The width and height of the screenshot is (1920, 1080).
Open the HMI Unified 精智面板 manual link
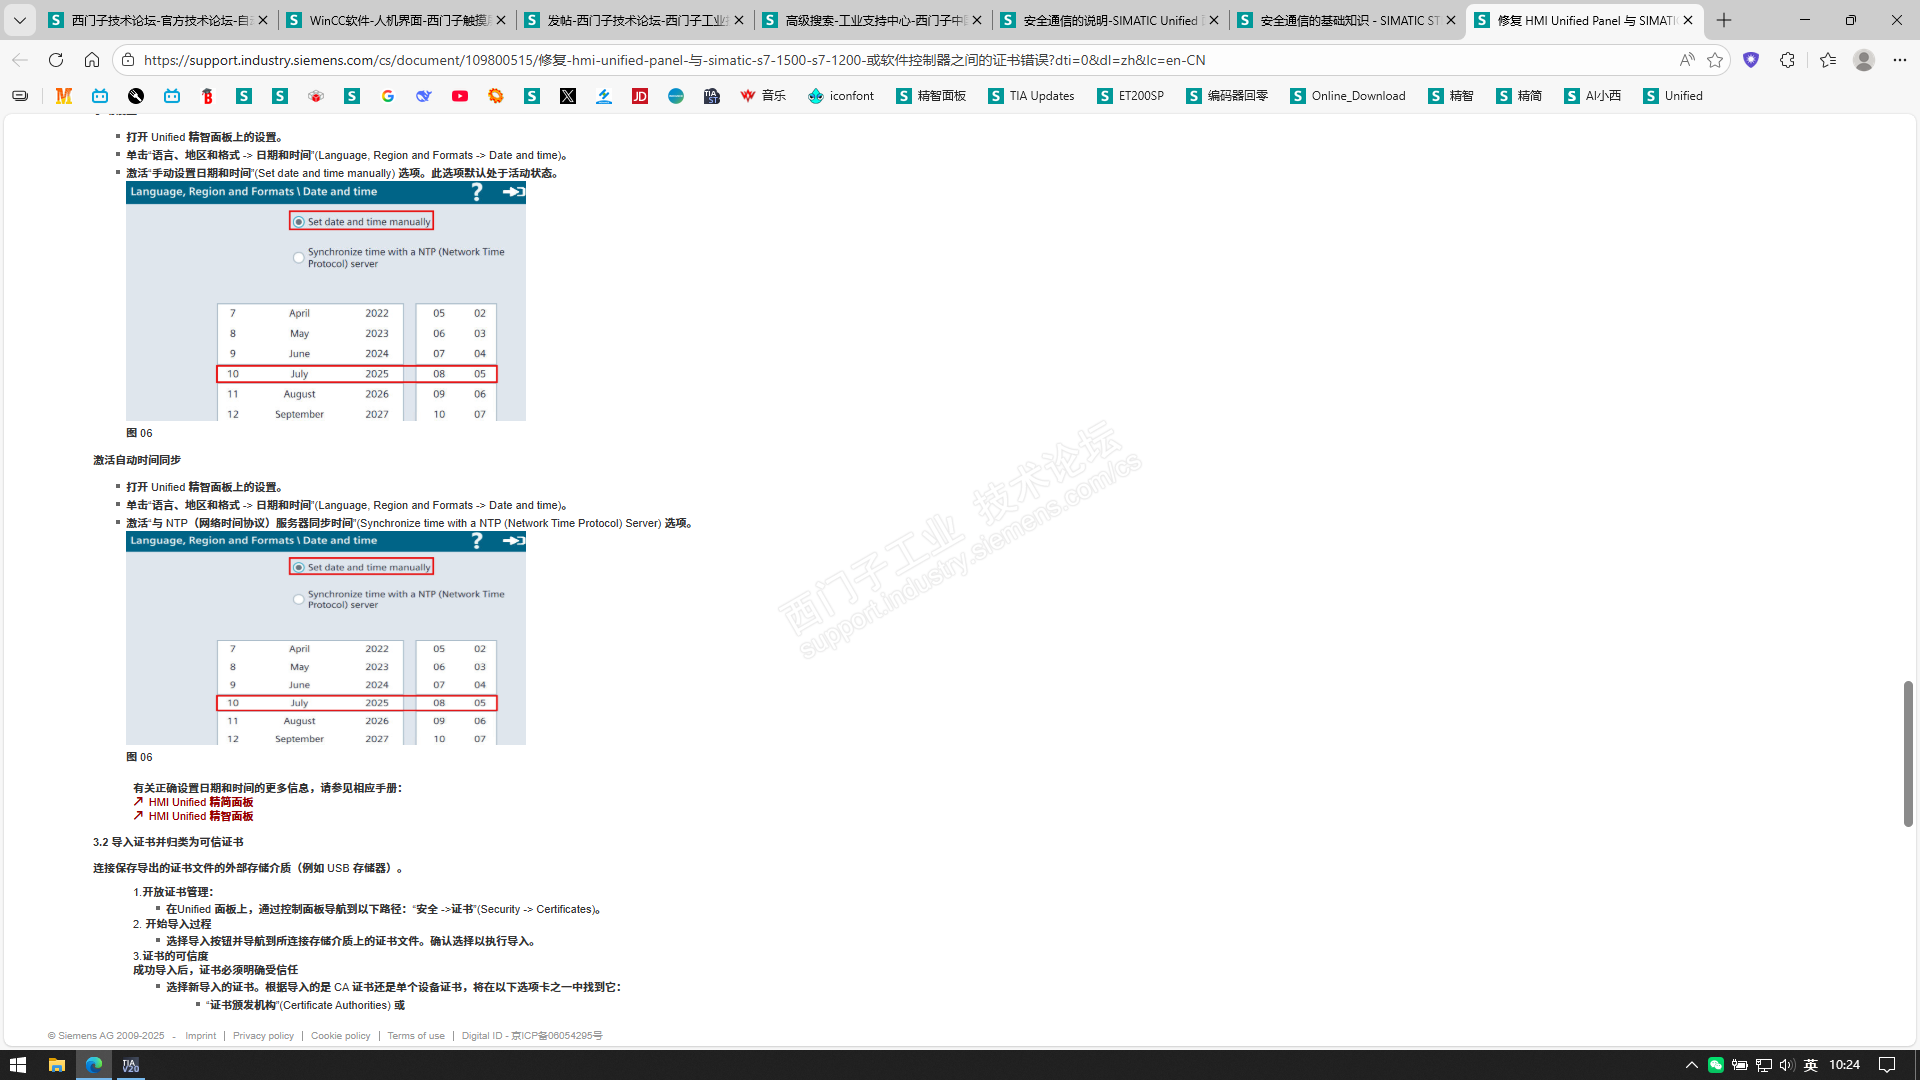pyautogui.click(x=200, y=816)
